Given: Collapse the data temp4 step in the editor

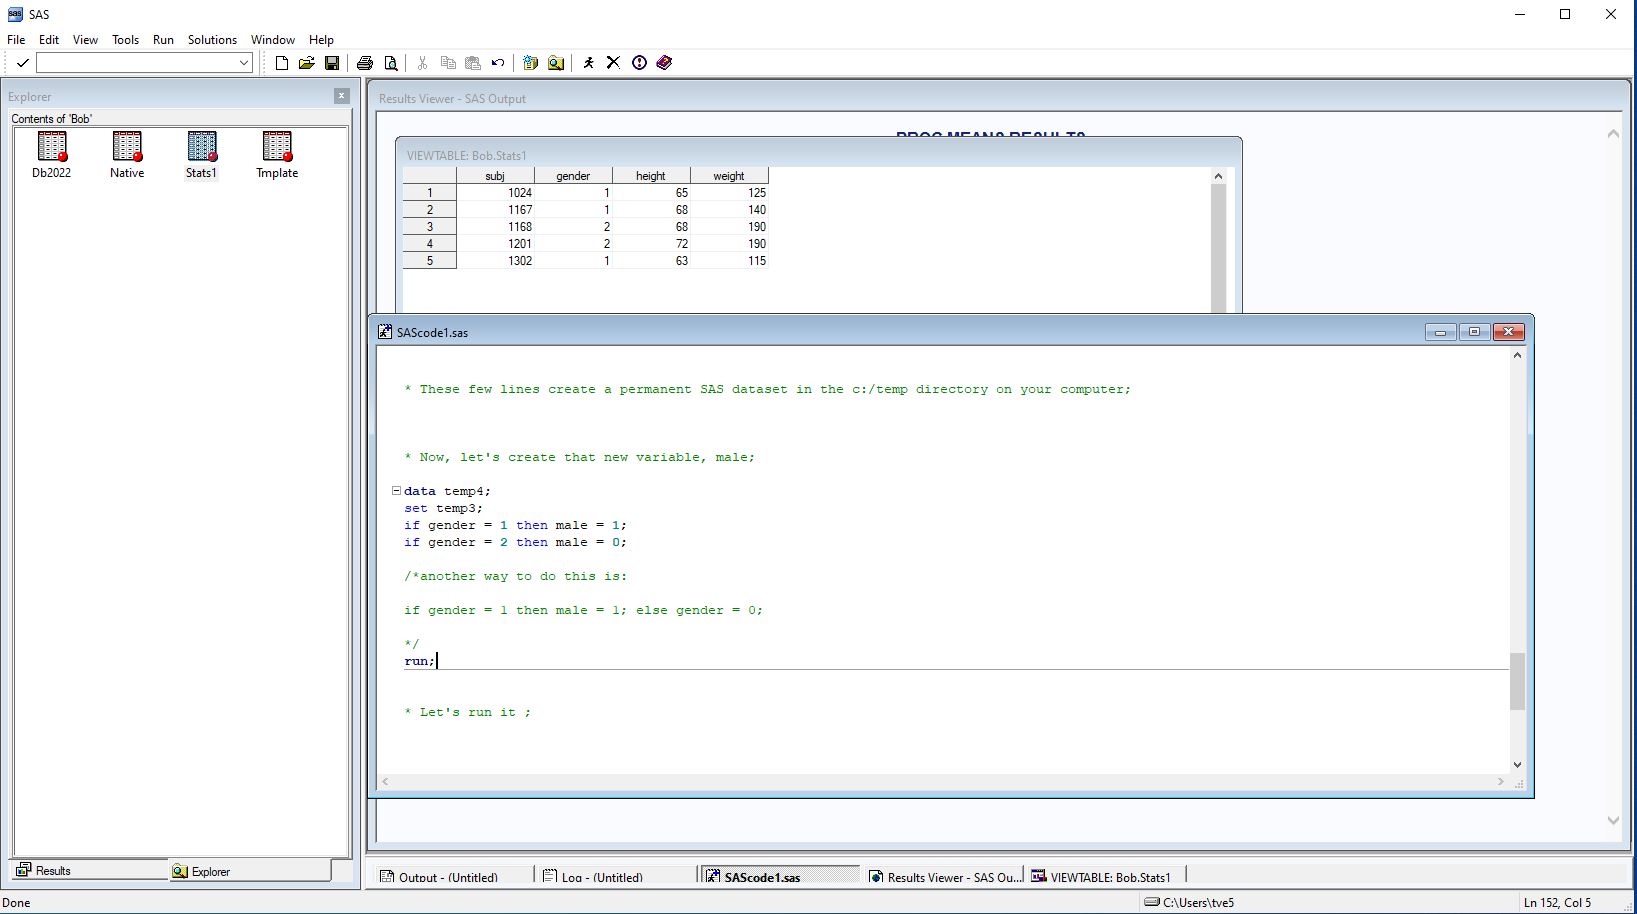Looking at the screenshot, I should pos(396,491).
